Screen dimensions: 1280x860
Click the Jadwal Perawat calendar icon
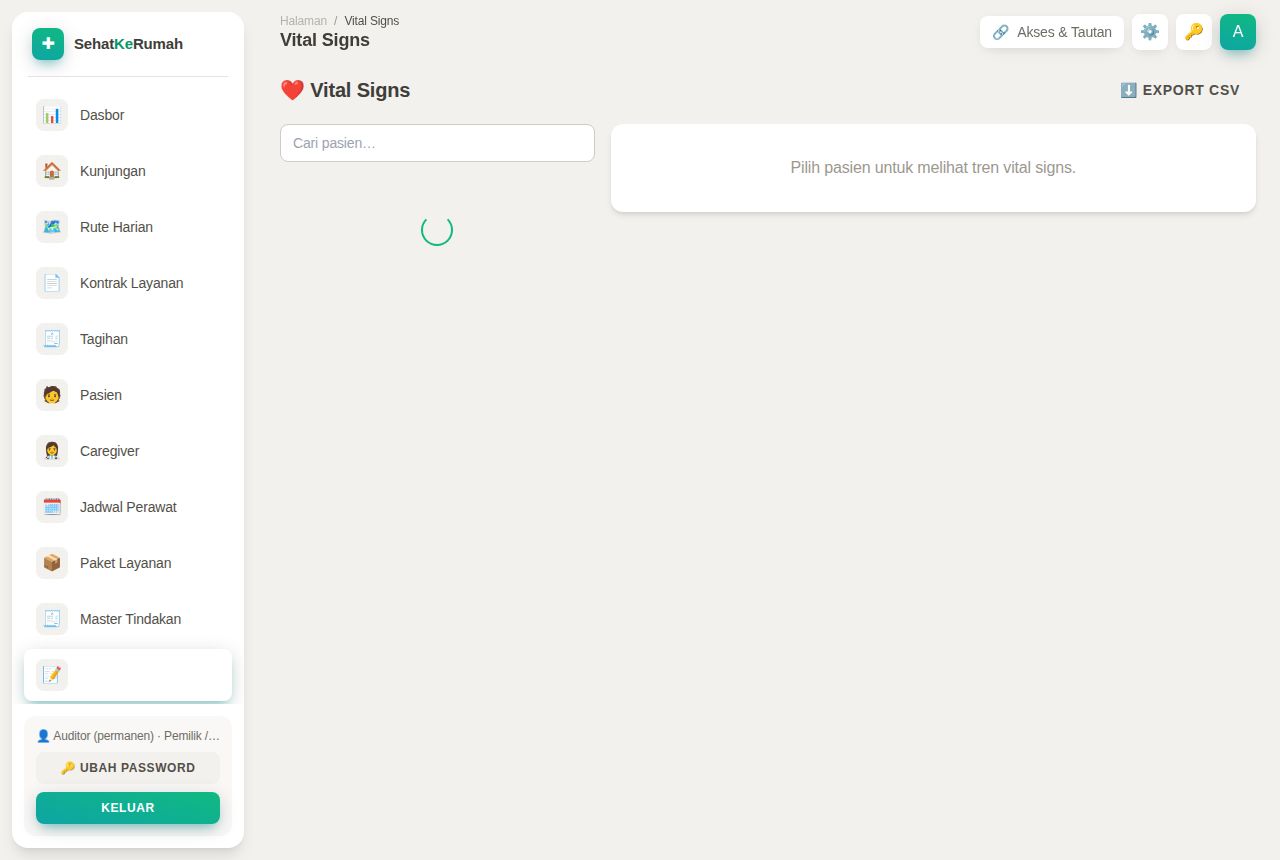(52, 507)
